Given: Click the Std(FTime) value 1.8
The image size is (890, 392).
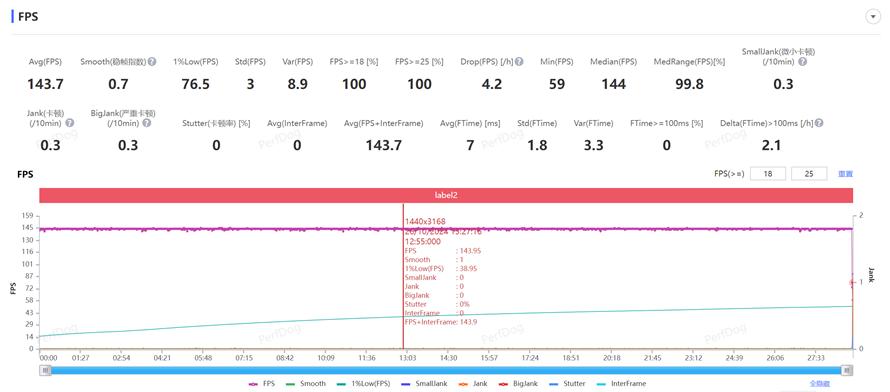Looking at the screenshot, I should coord(537,146).
